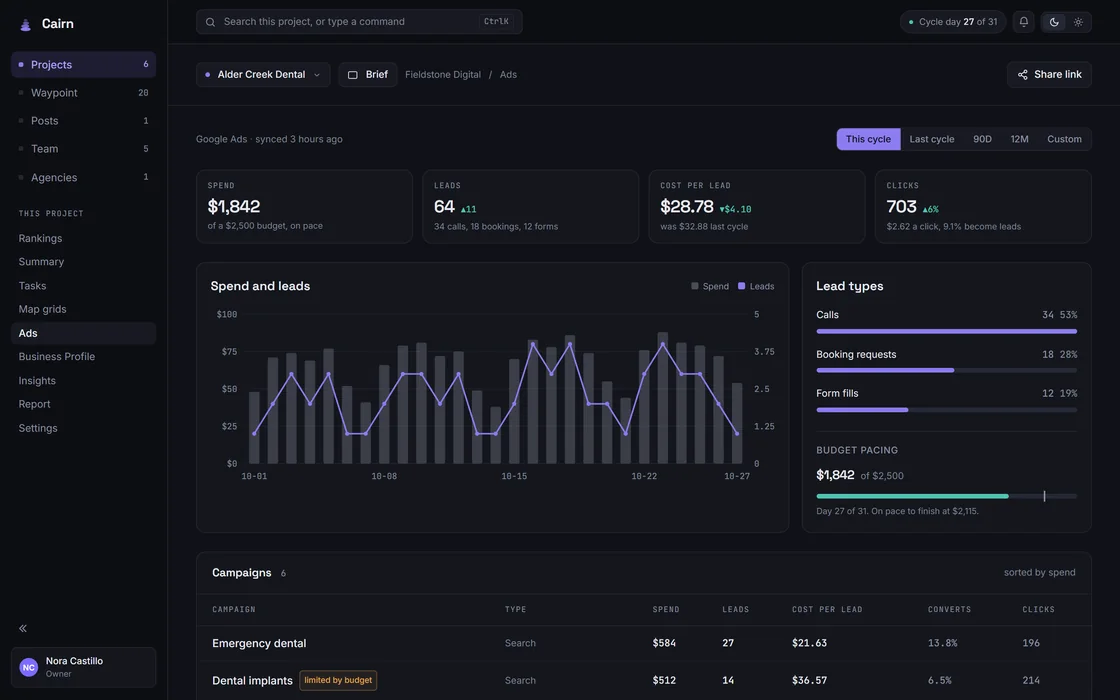The height and width of the screenshot is (700, 1120).
Task: Click the Spend summary card
Action: 304,206
